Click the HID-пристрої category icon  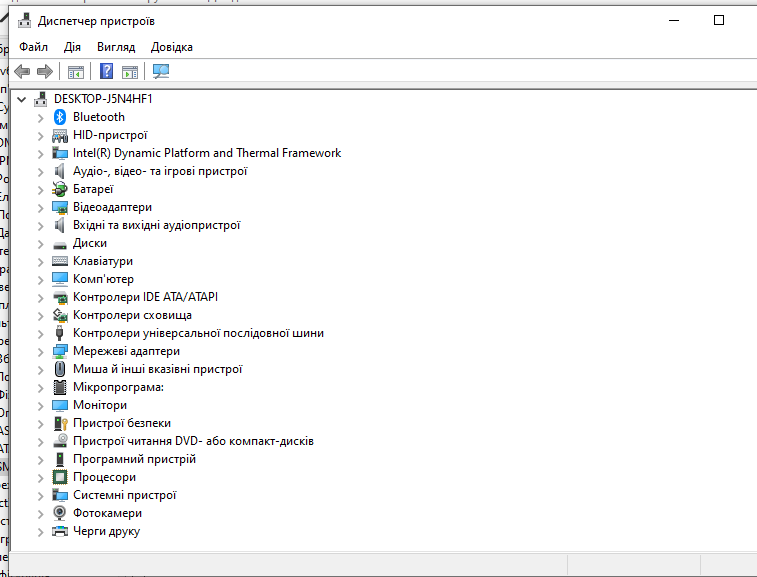coord(60,135)
